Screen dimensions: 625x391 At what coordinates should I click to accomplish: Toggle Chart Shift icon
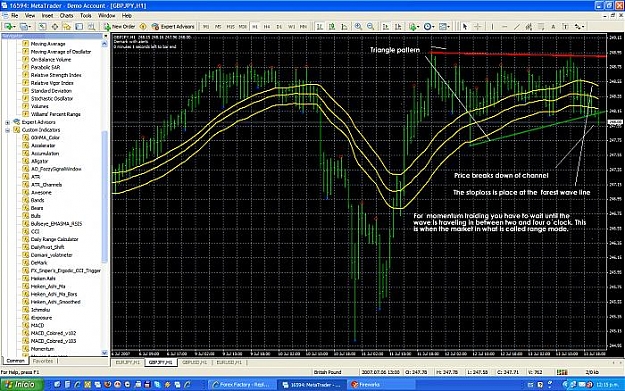pyautogui.click(x=398, y=27)
